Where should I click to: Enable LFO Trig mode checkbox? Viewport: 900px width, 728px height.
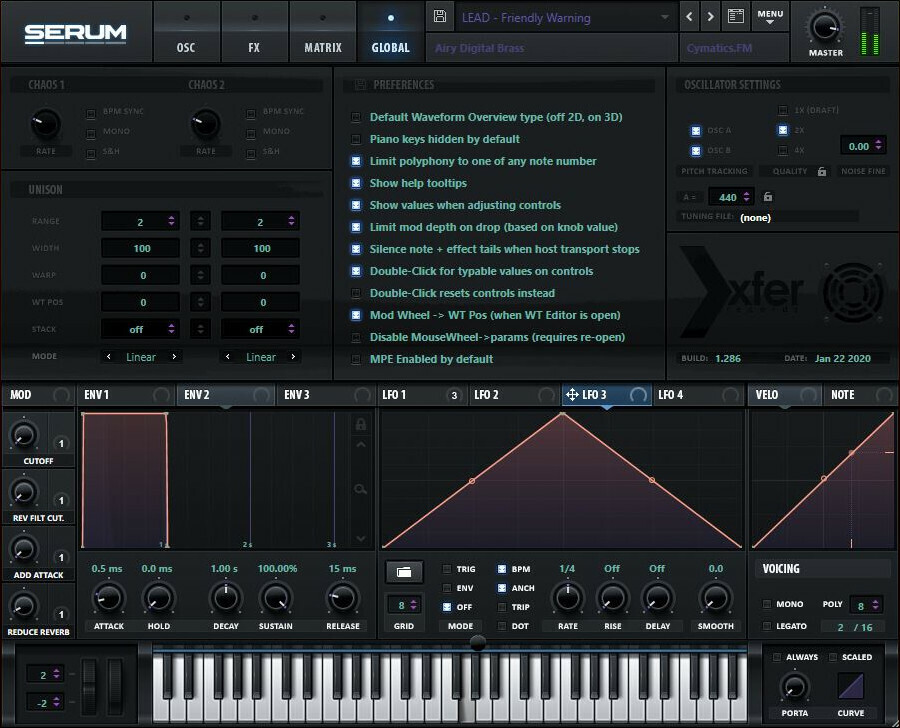click(447, 569)
